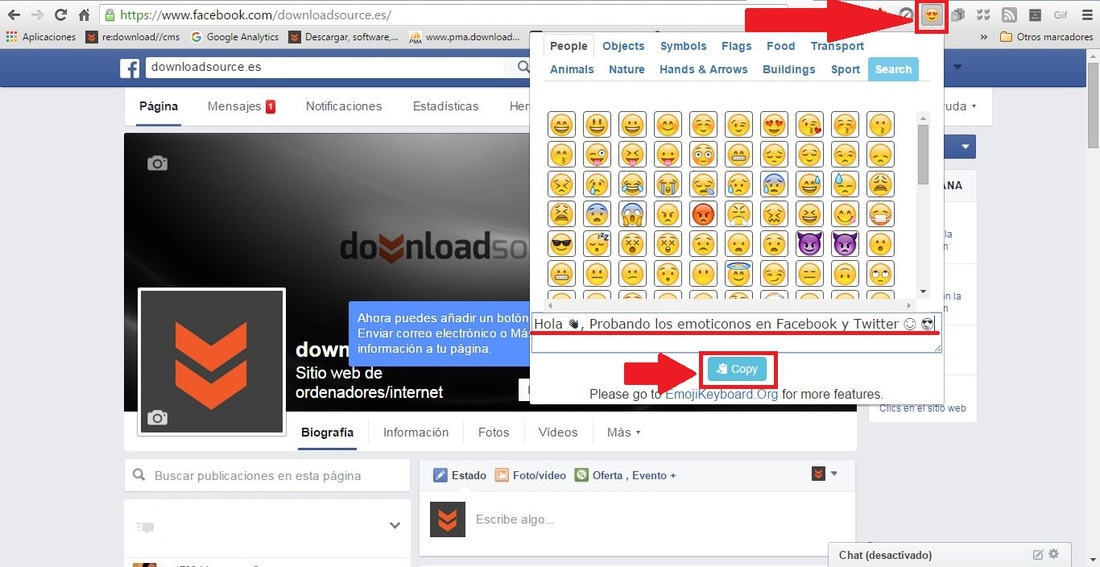The width and height of the screenshot is (1100, 567).
Task: Click emoji panel scroll-down arrow
Action: pyautogui.click(x=923, y=292)
